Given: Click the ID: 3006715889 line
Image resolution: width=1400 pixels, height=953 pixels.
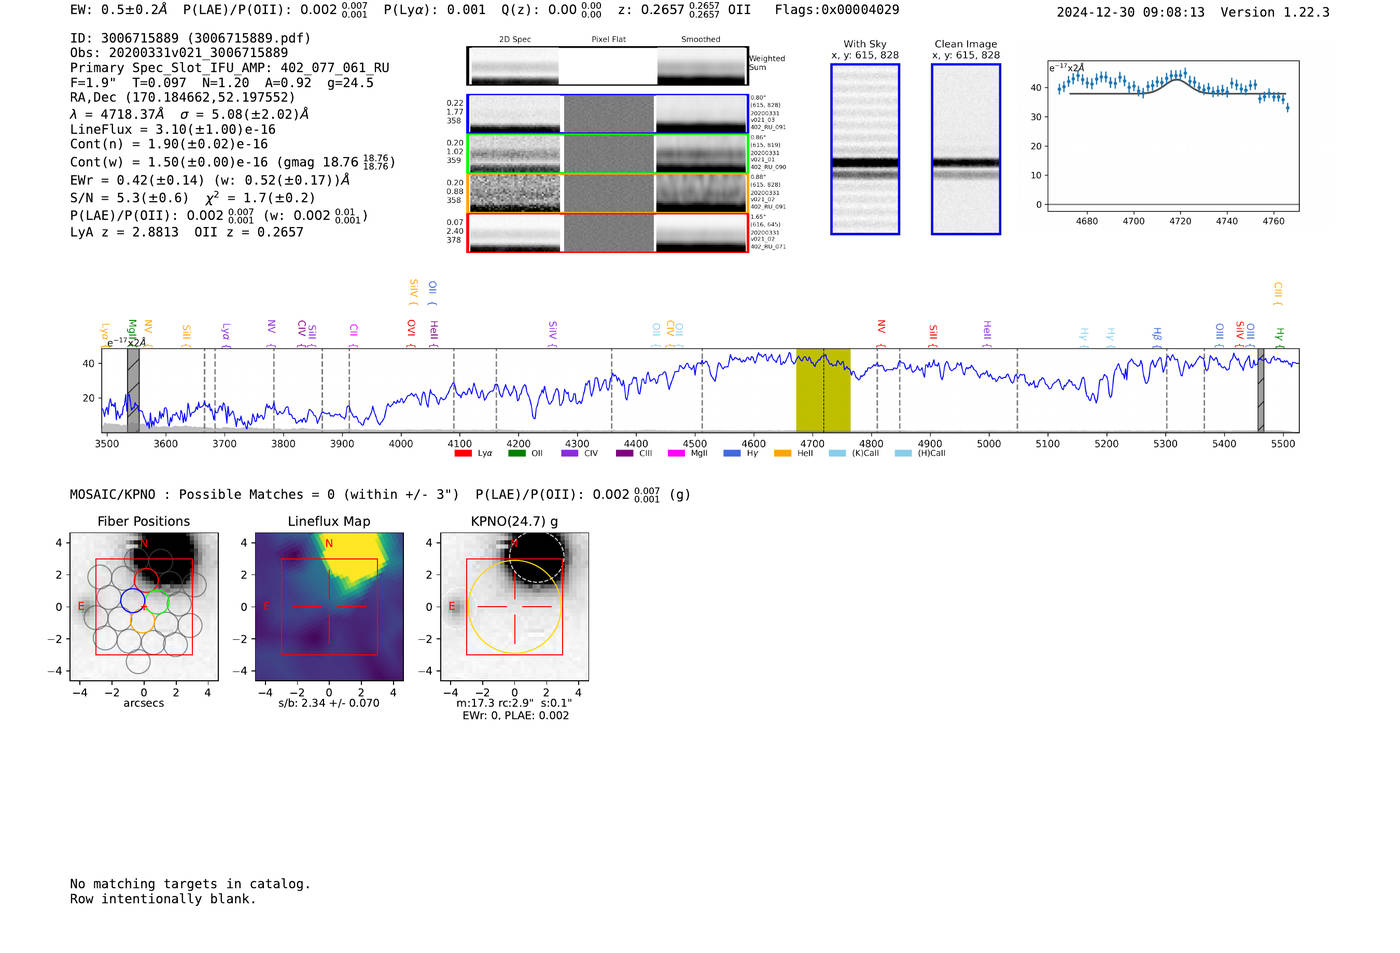Looking at the screenshot, I should click(190, 38).
